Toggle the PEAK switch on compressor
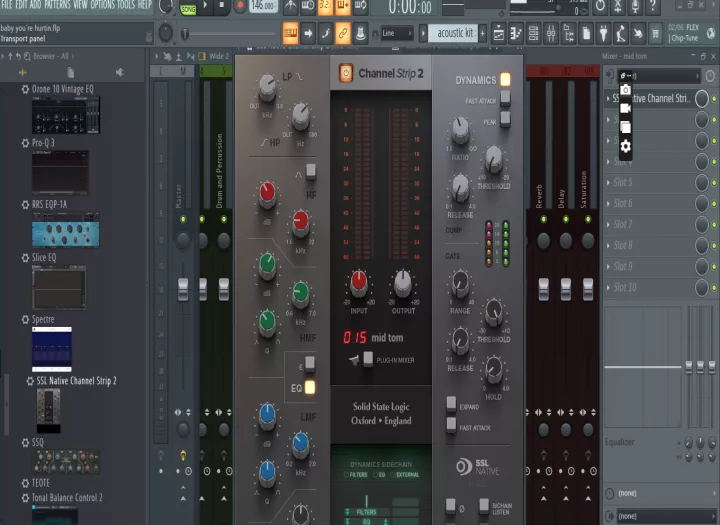Viewport: 720px width, 525px height. click(x=505, y=119)
